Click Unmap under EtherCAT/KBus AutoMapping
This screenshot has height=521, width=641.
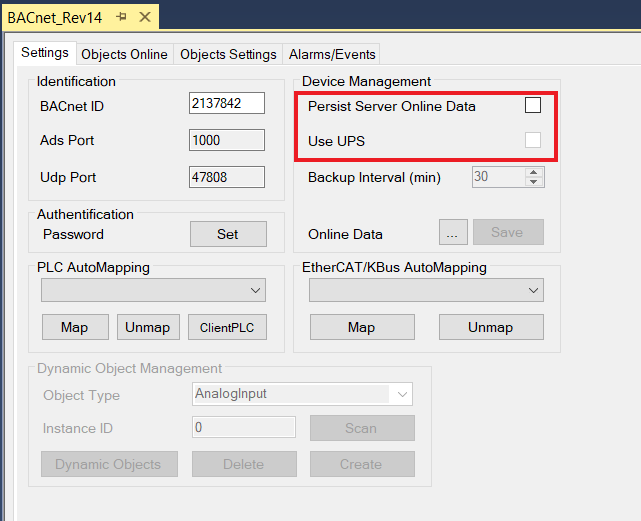pyautogui.click(x=491, y=327)
